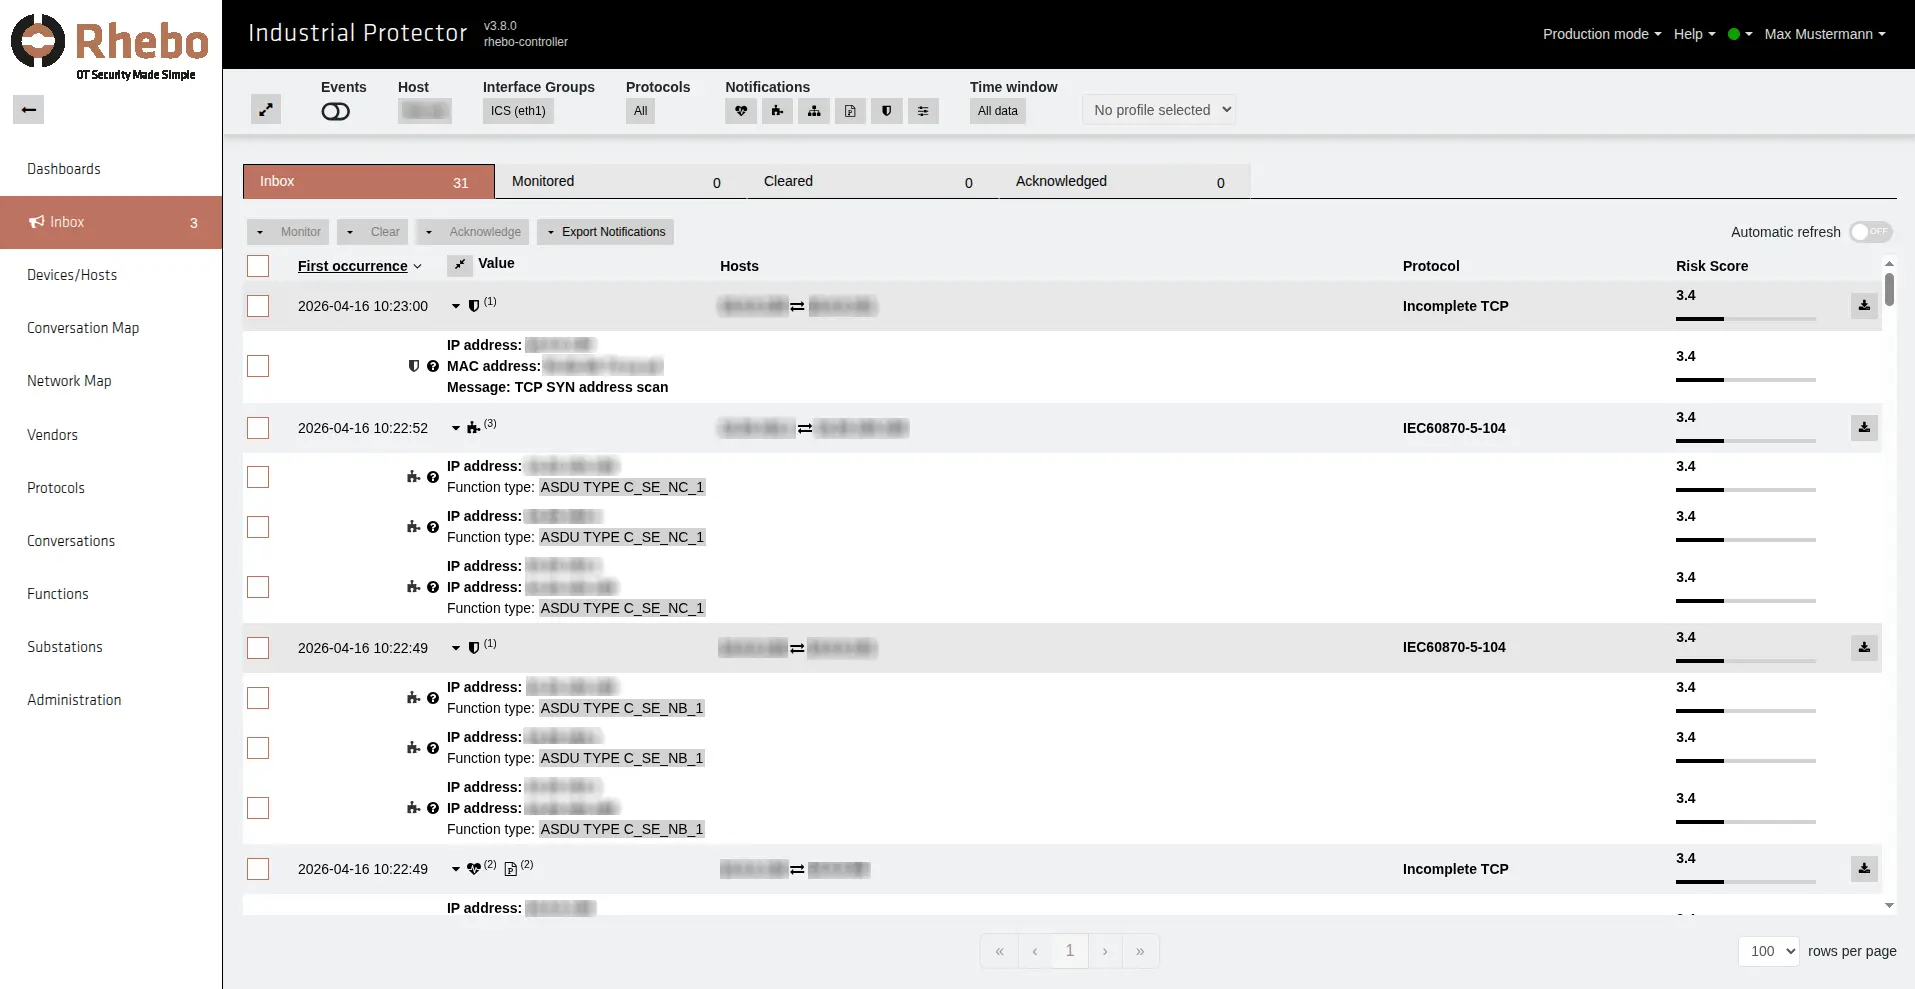This screenshot has width=1915, height=989.
Task: Change rows per page dropdown
Action: click(x=1769, y=951)
